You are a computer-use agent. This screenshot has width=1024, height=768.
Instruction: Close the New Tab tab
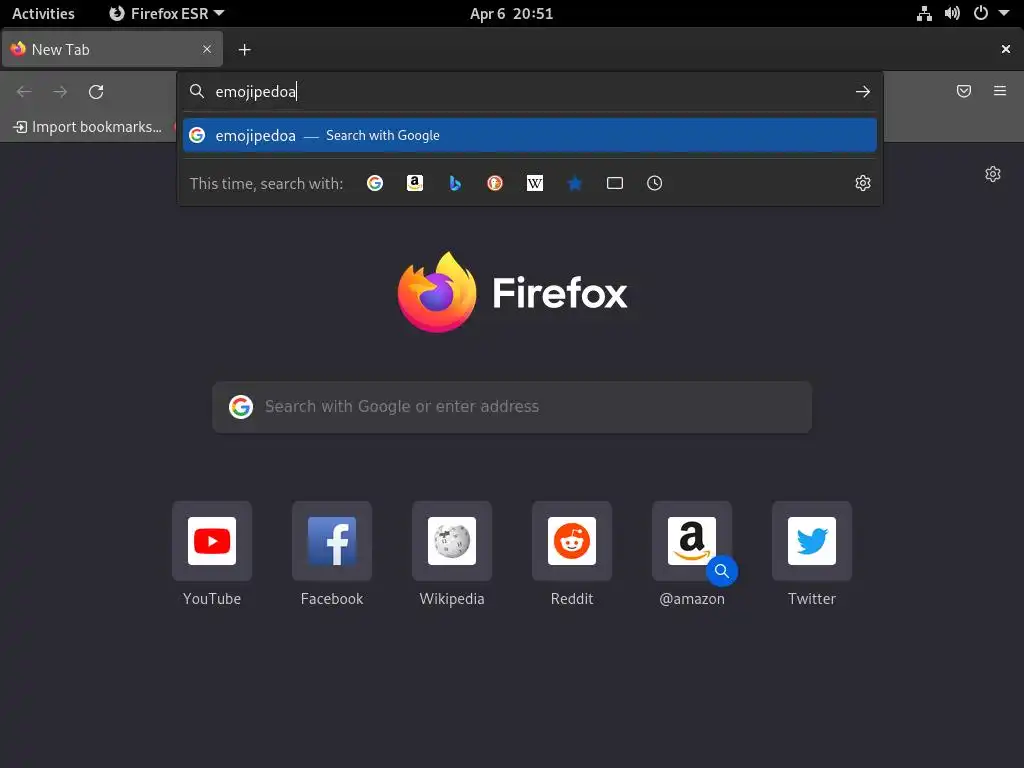click(207, 49)
